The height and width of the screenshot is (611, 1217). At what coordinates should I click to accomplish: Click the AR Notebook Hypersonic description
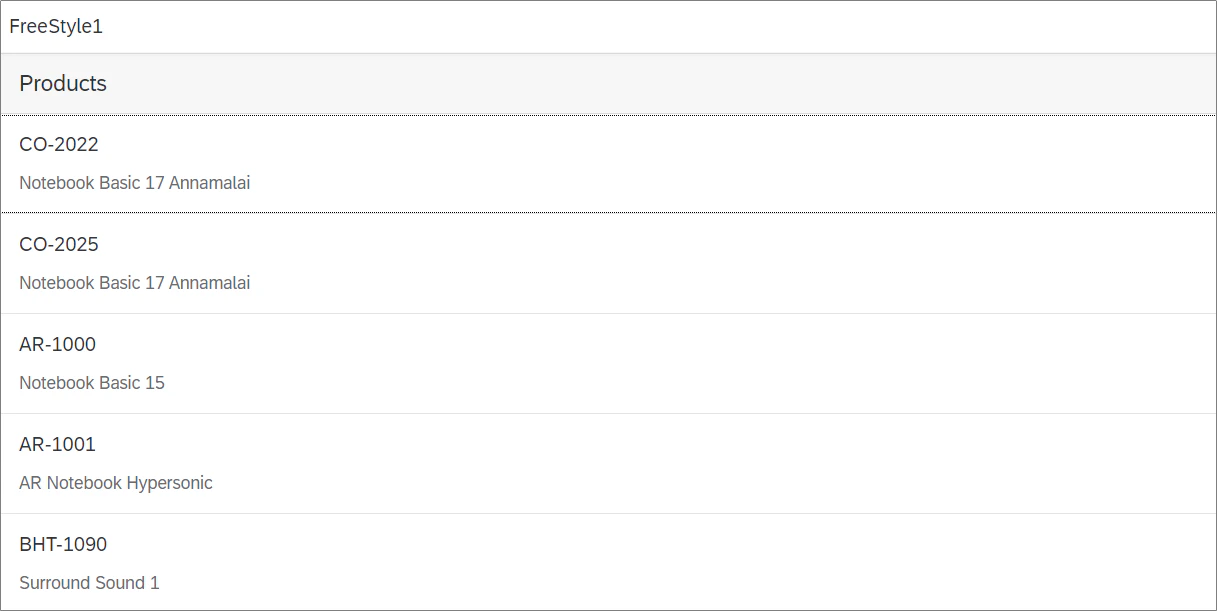(x=116, y=483)
